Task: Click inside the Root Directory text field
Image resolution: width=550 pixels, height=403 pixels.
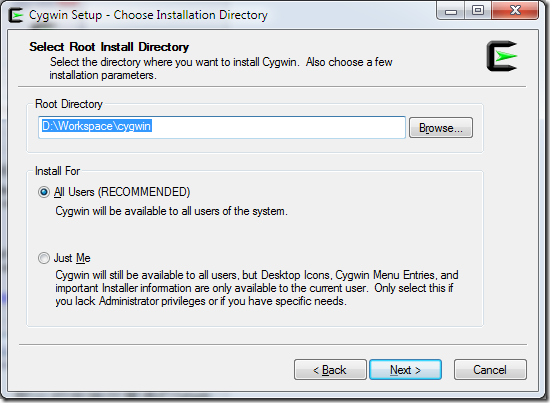Action: pos(222,127)
